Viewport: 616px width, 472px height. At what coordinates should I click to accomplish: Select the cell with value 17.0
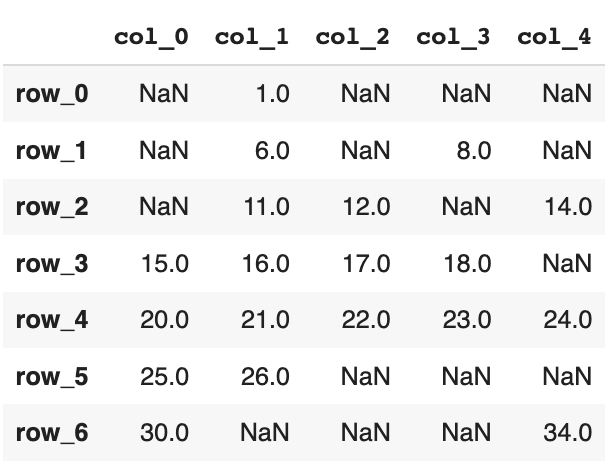point(366,264)
